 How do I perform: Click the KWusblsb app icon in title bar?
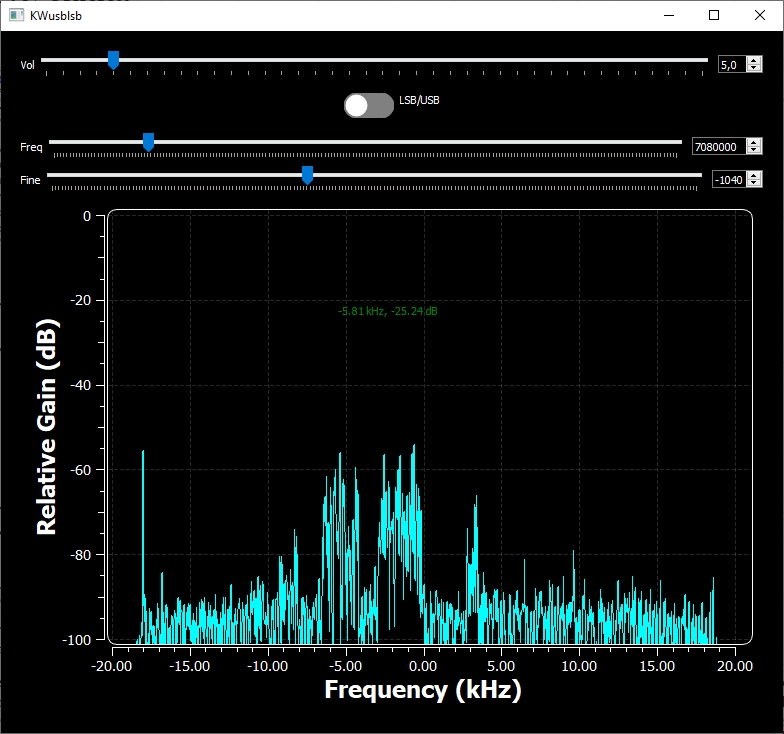pos(17,15)
